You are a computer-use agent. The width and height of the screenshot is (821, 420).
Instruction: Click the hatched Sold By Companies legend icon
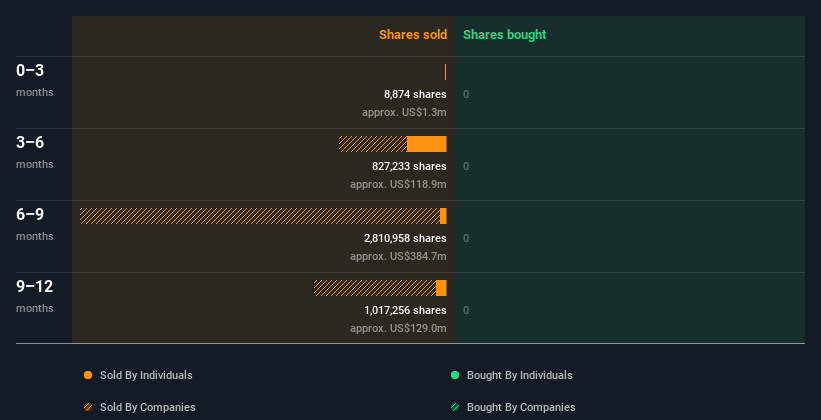click(x=88, y=407)
